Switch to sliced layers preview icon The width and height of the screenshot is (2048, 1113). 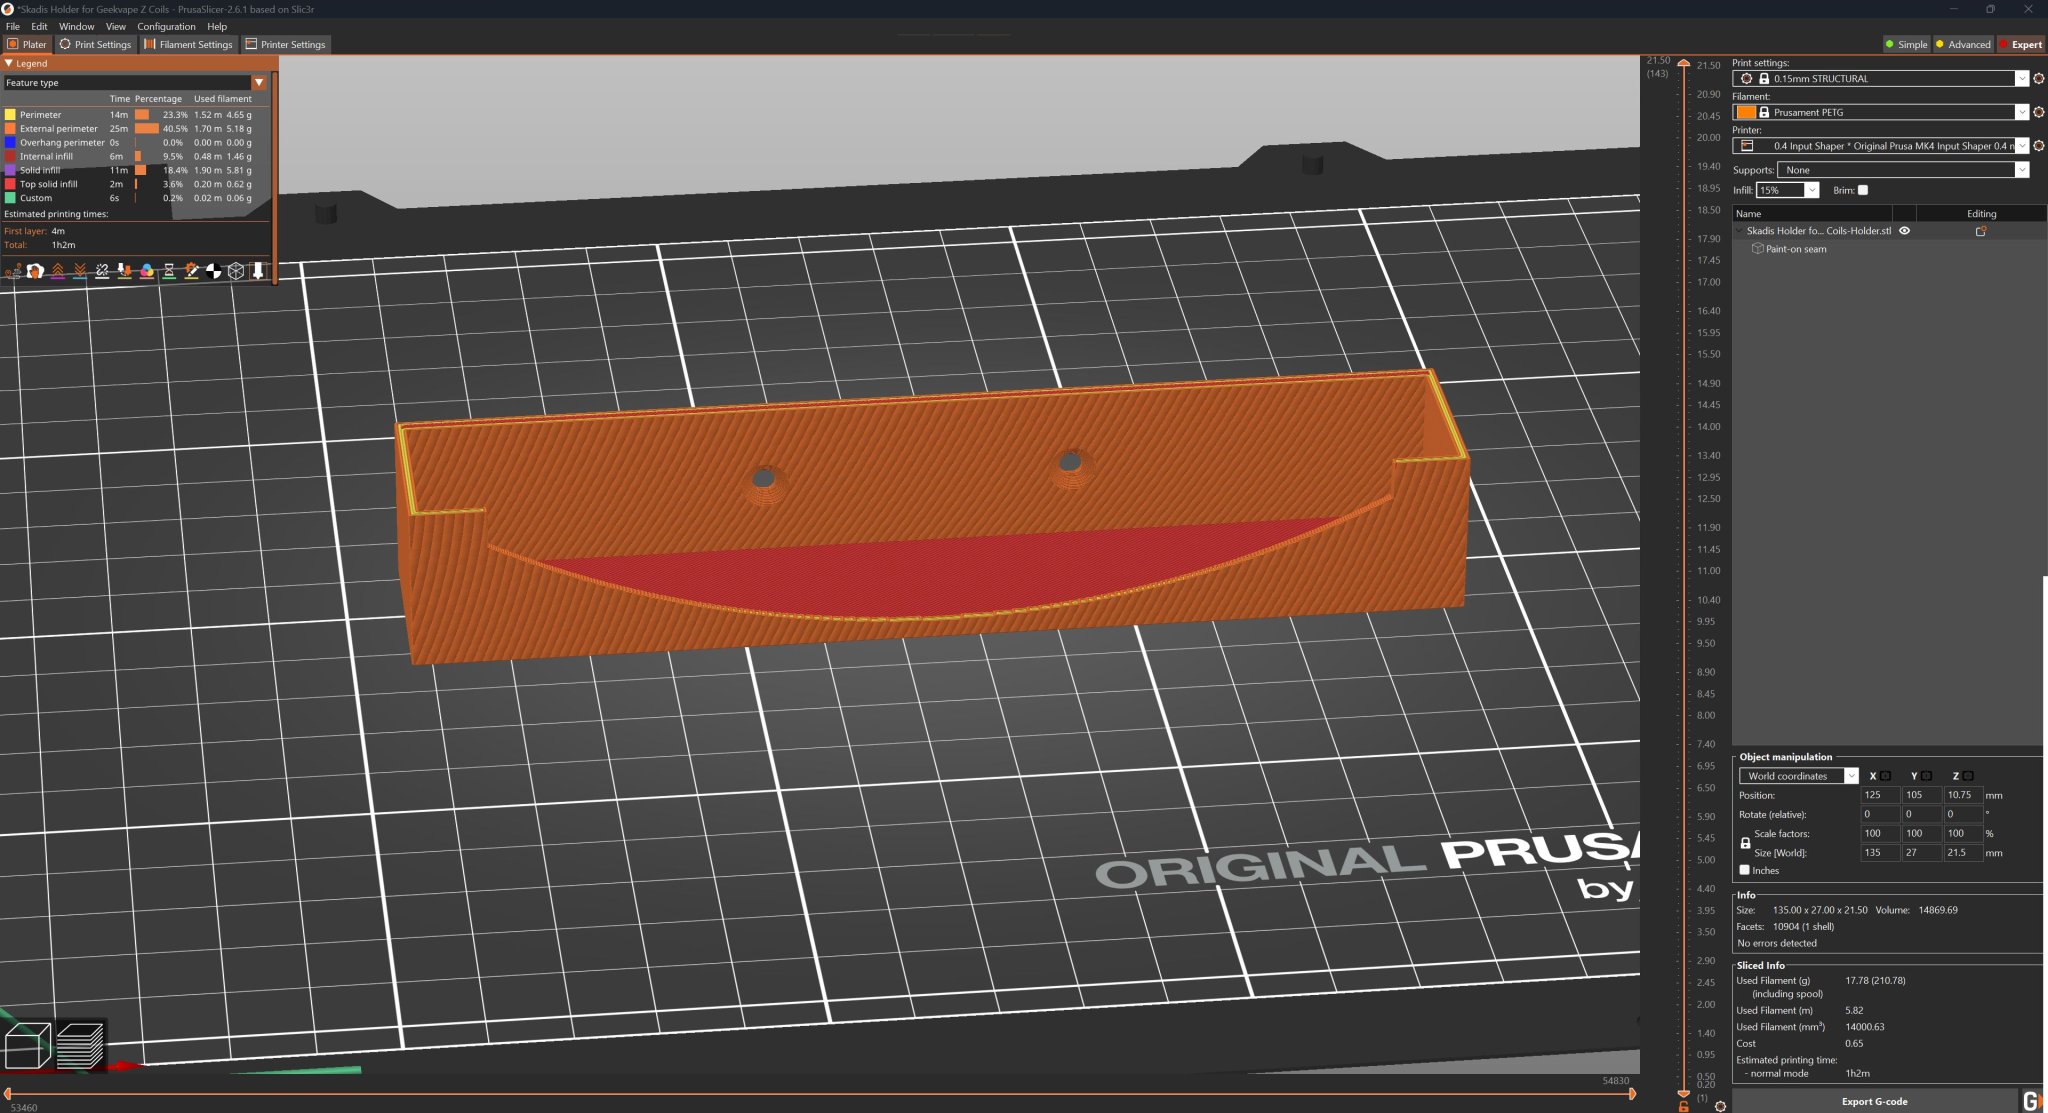point(80,1046)
